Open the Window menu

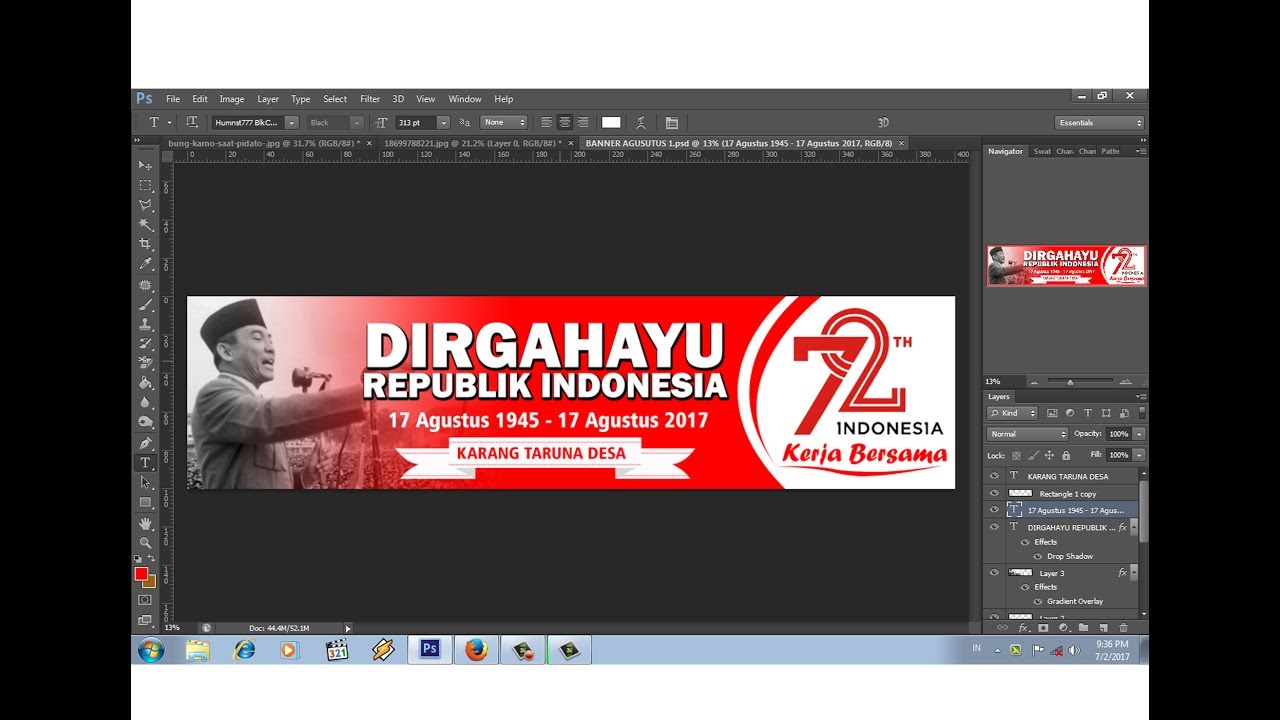click(x=465, y=99)
